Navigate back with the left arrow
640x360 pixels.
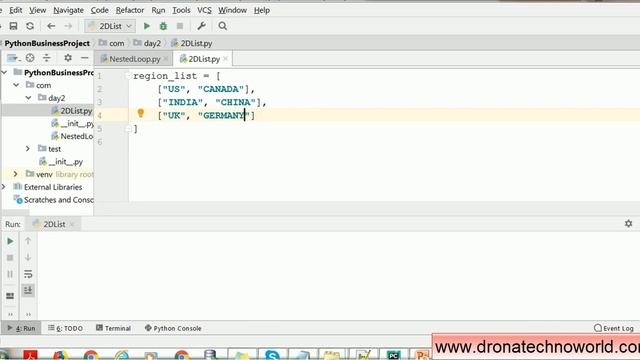pyautogui.click(x=51, y=26)
